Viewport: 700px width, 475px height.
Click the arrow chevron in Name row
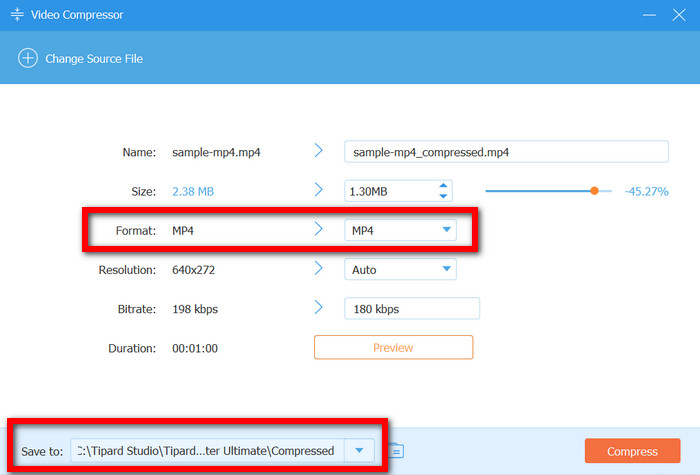tap(318, 150)
